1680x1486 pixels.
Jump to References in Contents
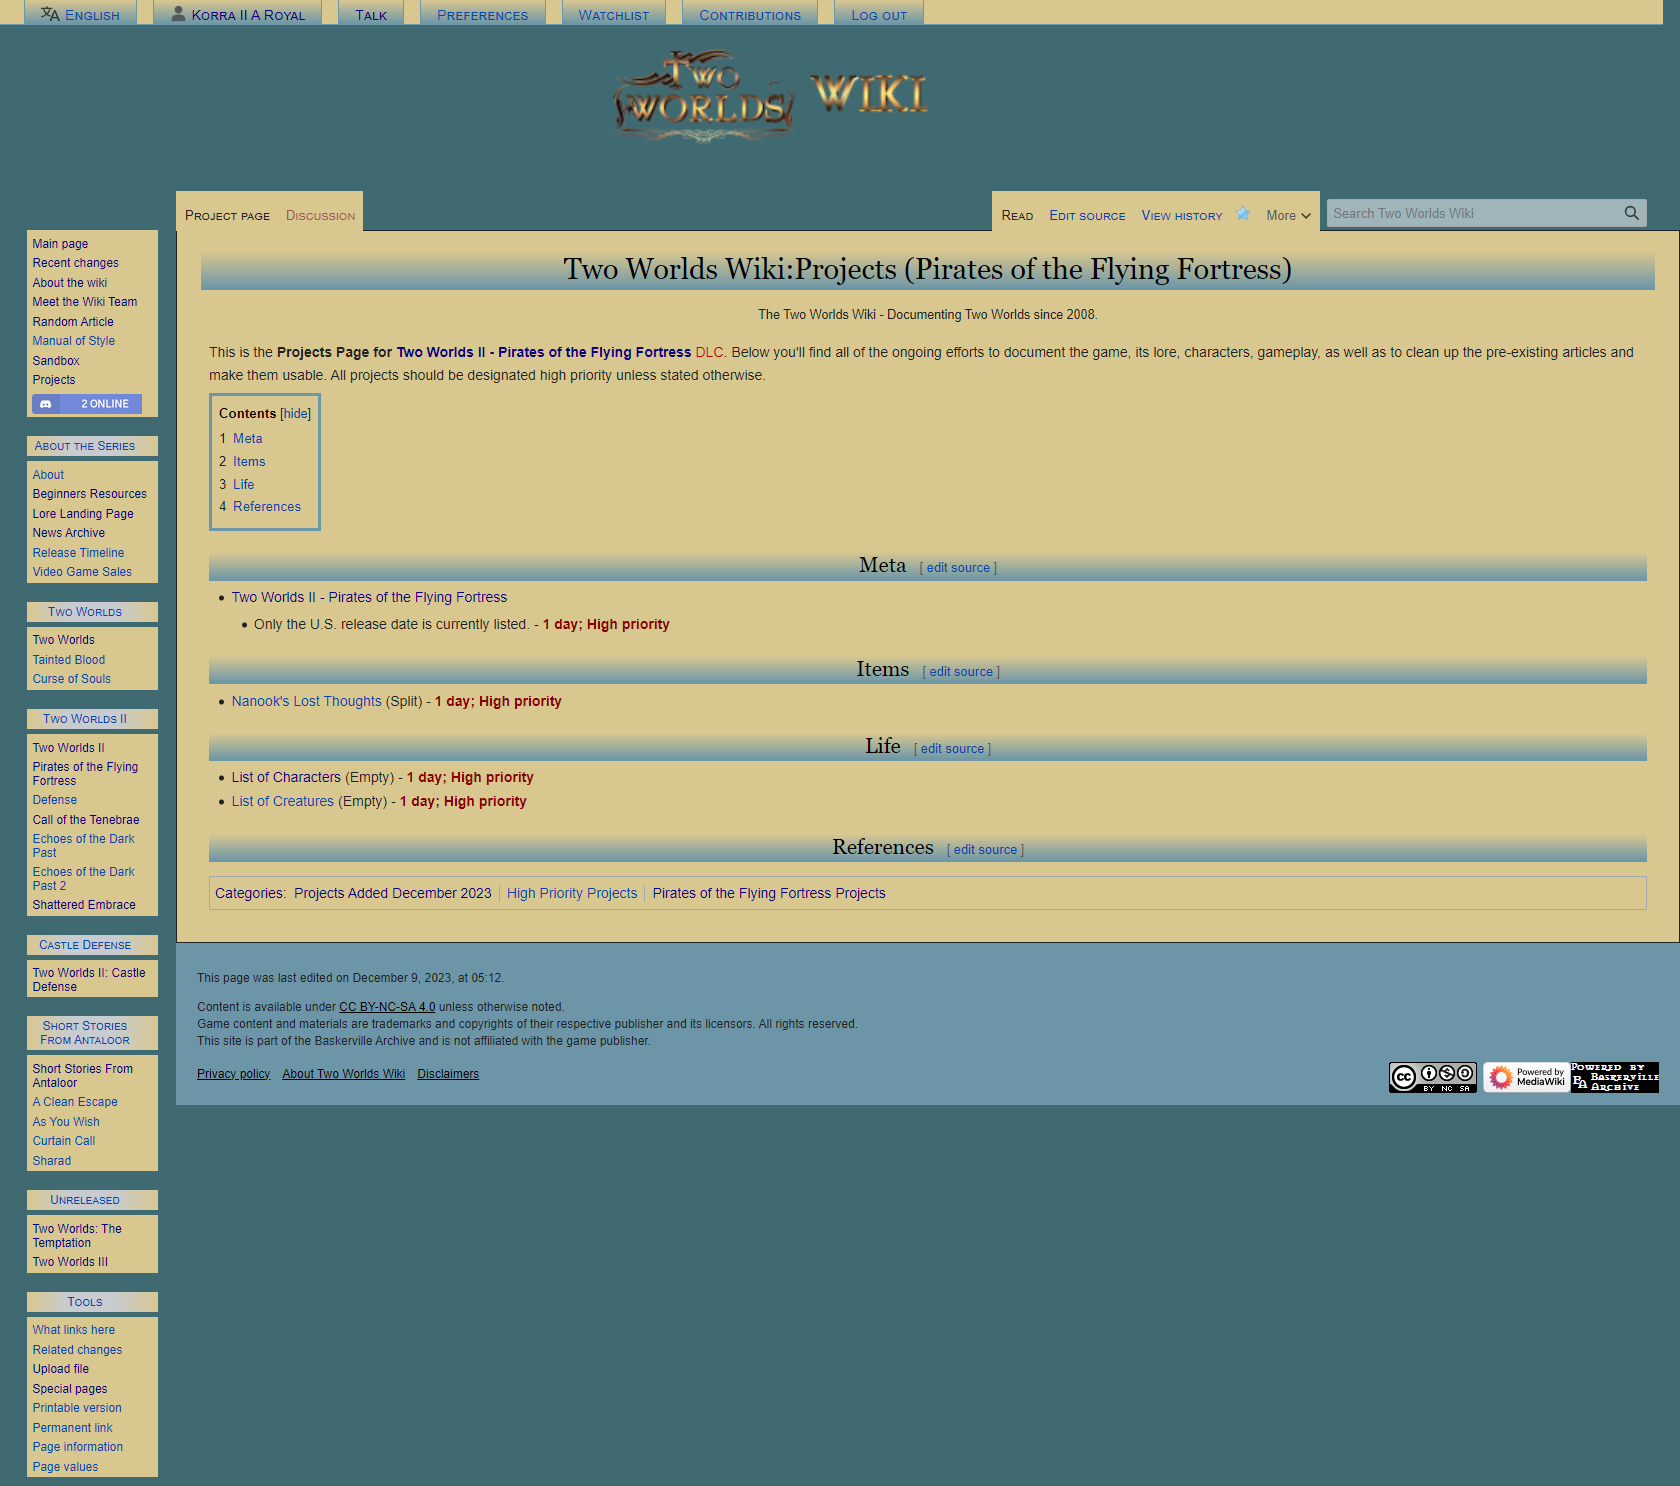pos(267,507)
